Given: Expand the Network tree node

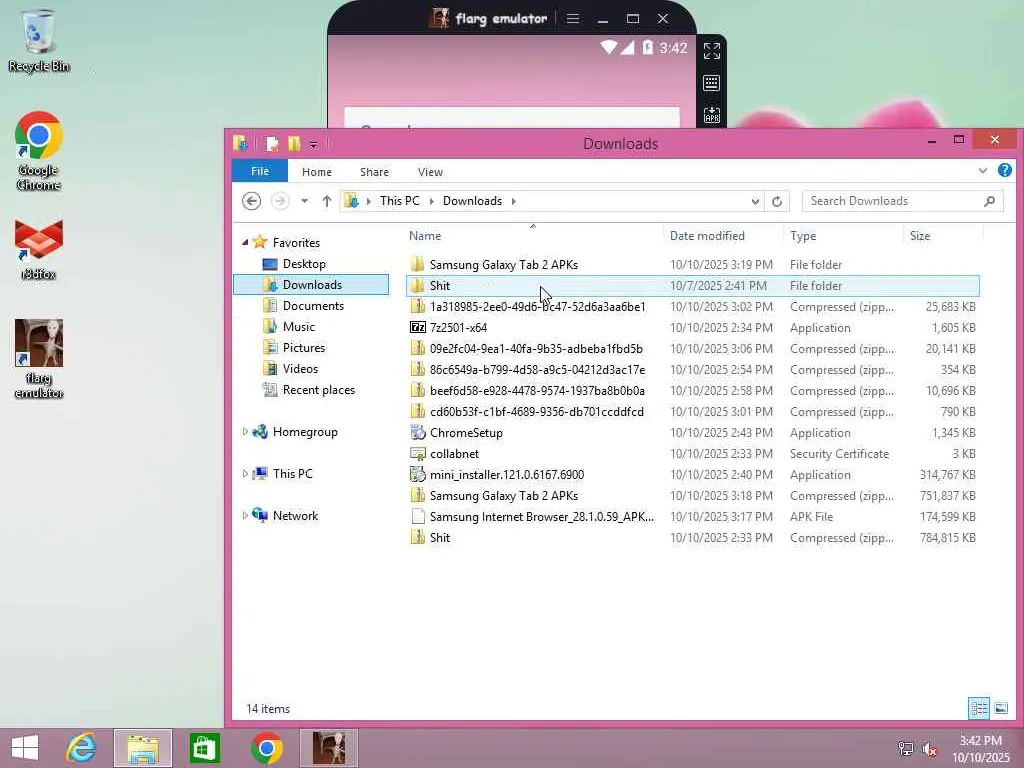Looking at the screenshot, I should click(x=245, y=515).
